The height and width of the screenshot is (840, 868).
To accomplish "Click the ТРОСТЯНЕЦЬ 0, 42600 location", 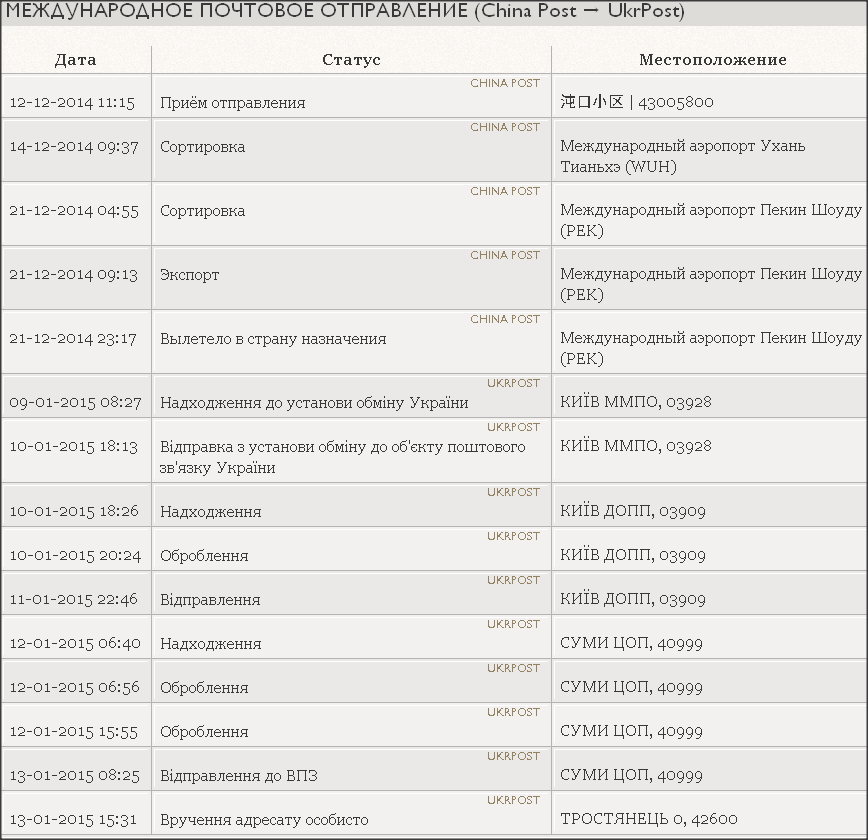I will [x=649, y=820].
